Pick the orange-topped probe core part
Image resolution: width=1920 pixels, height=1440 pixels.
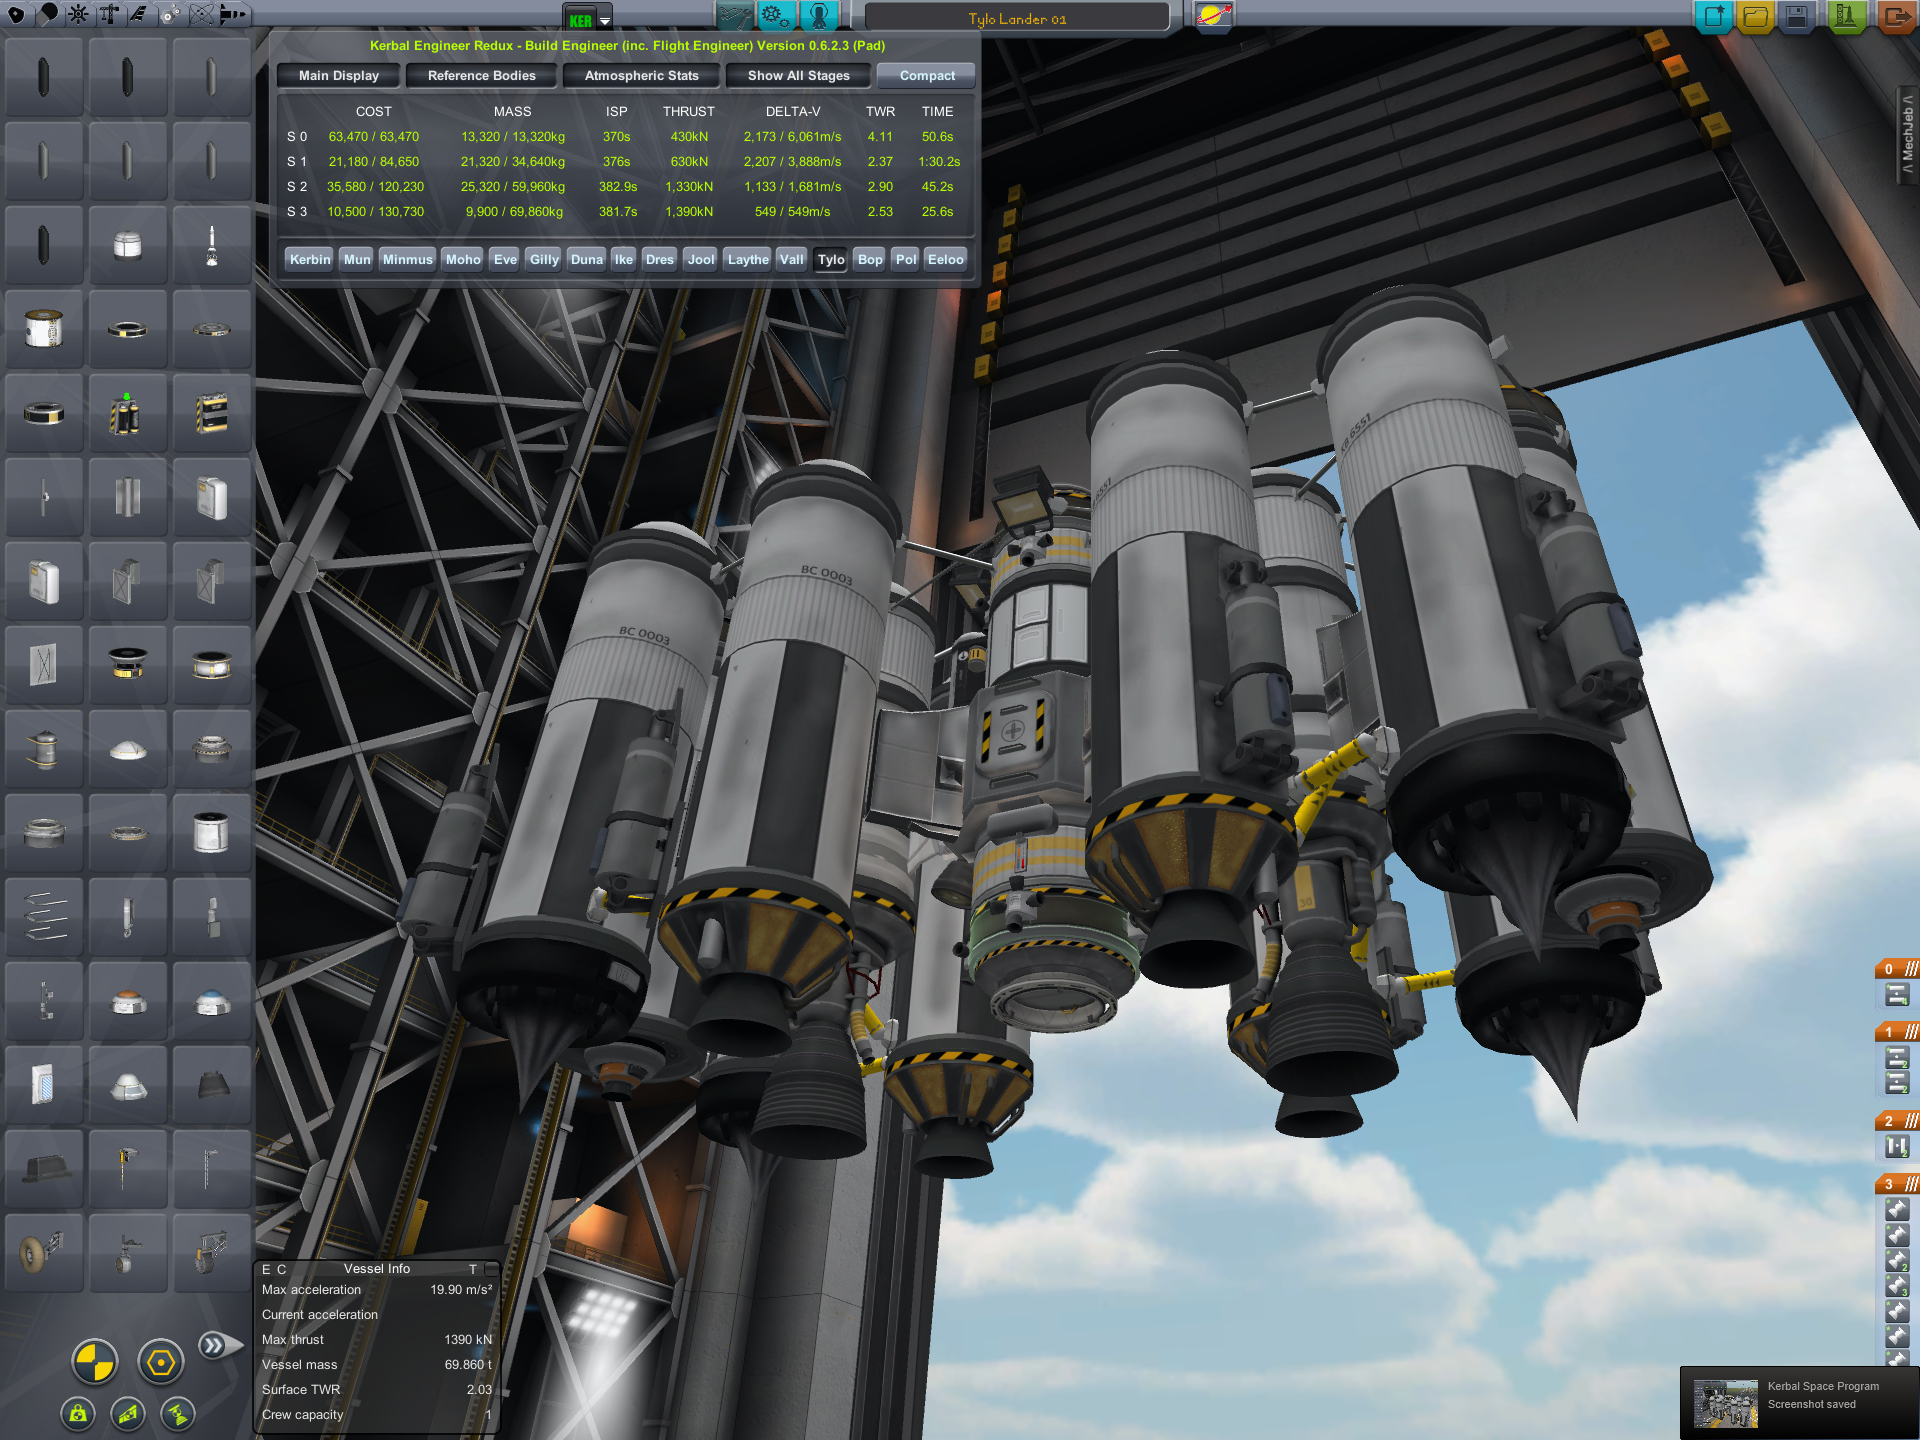click(x=128, y=1002)
